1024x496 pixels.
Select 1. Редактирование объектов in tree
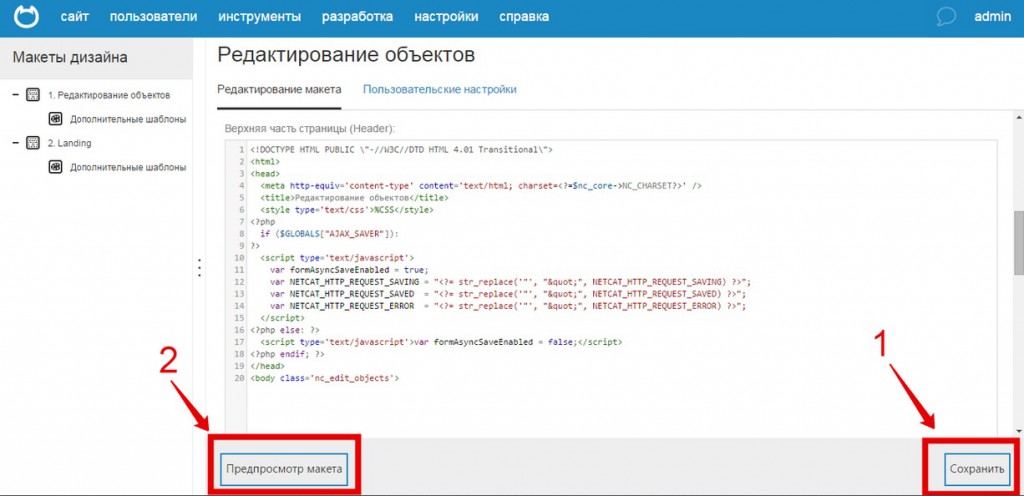pyautogui.click(x=109, y=95)
